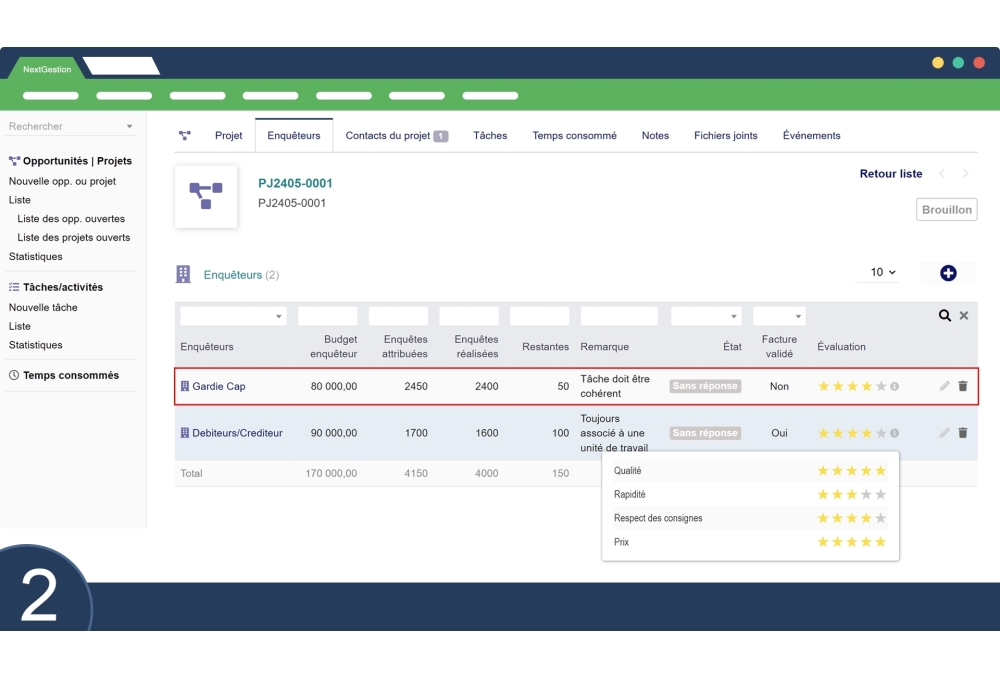Click trash icon in Debiteurs/Crediteur row

[963, 433]
